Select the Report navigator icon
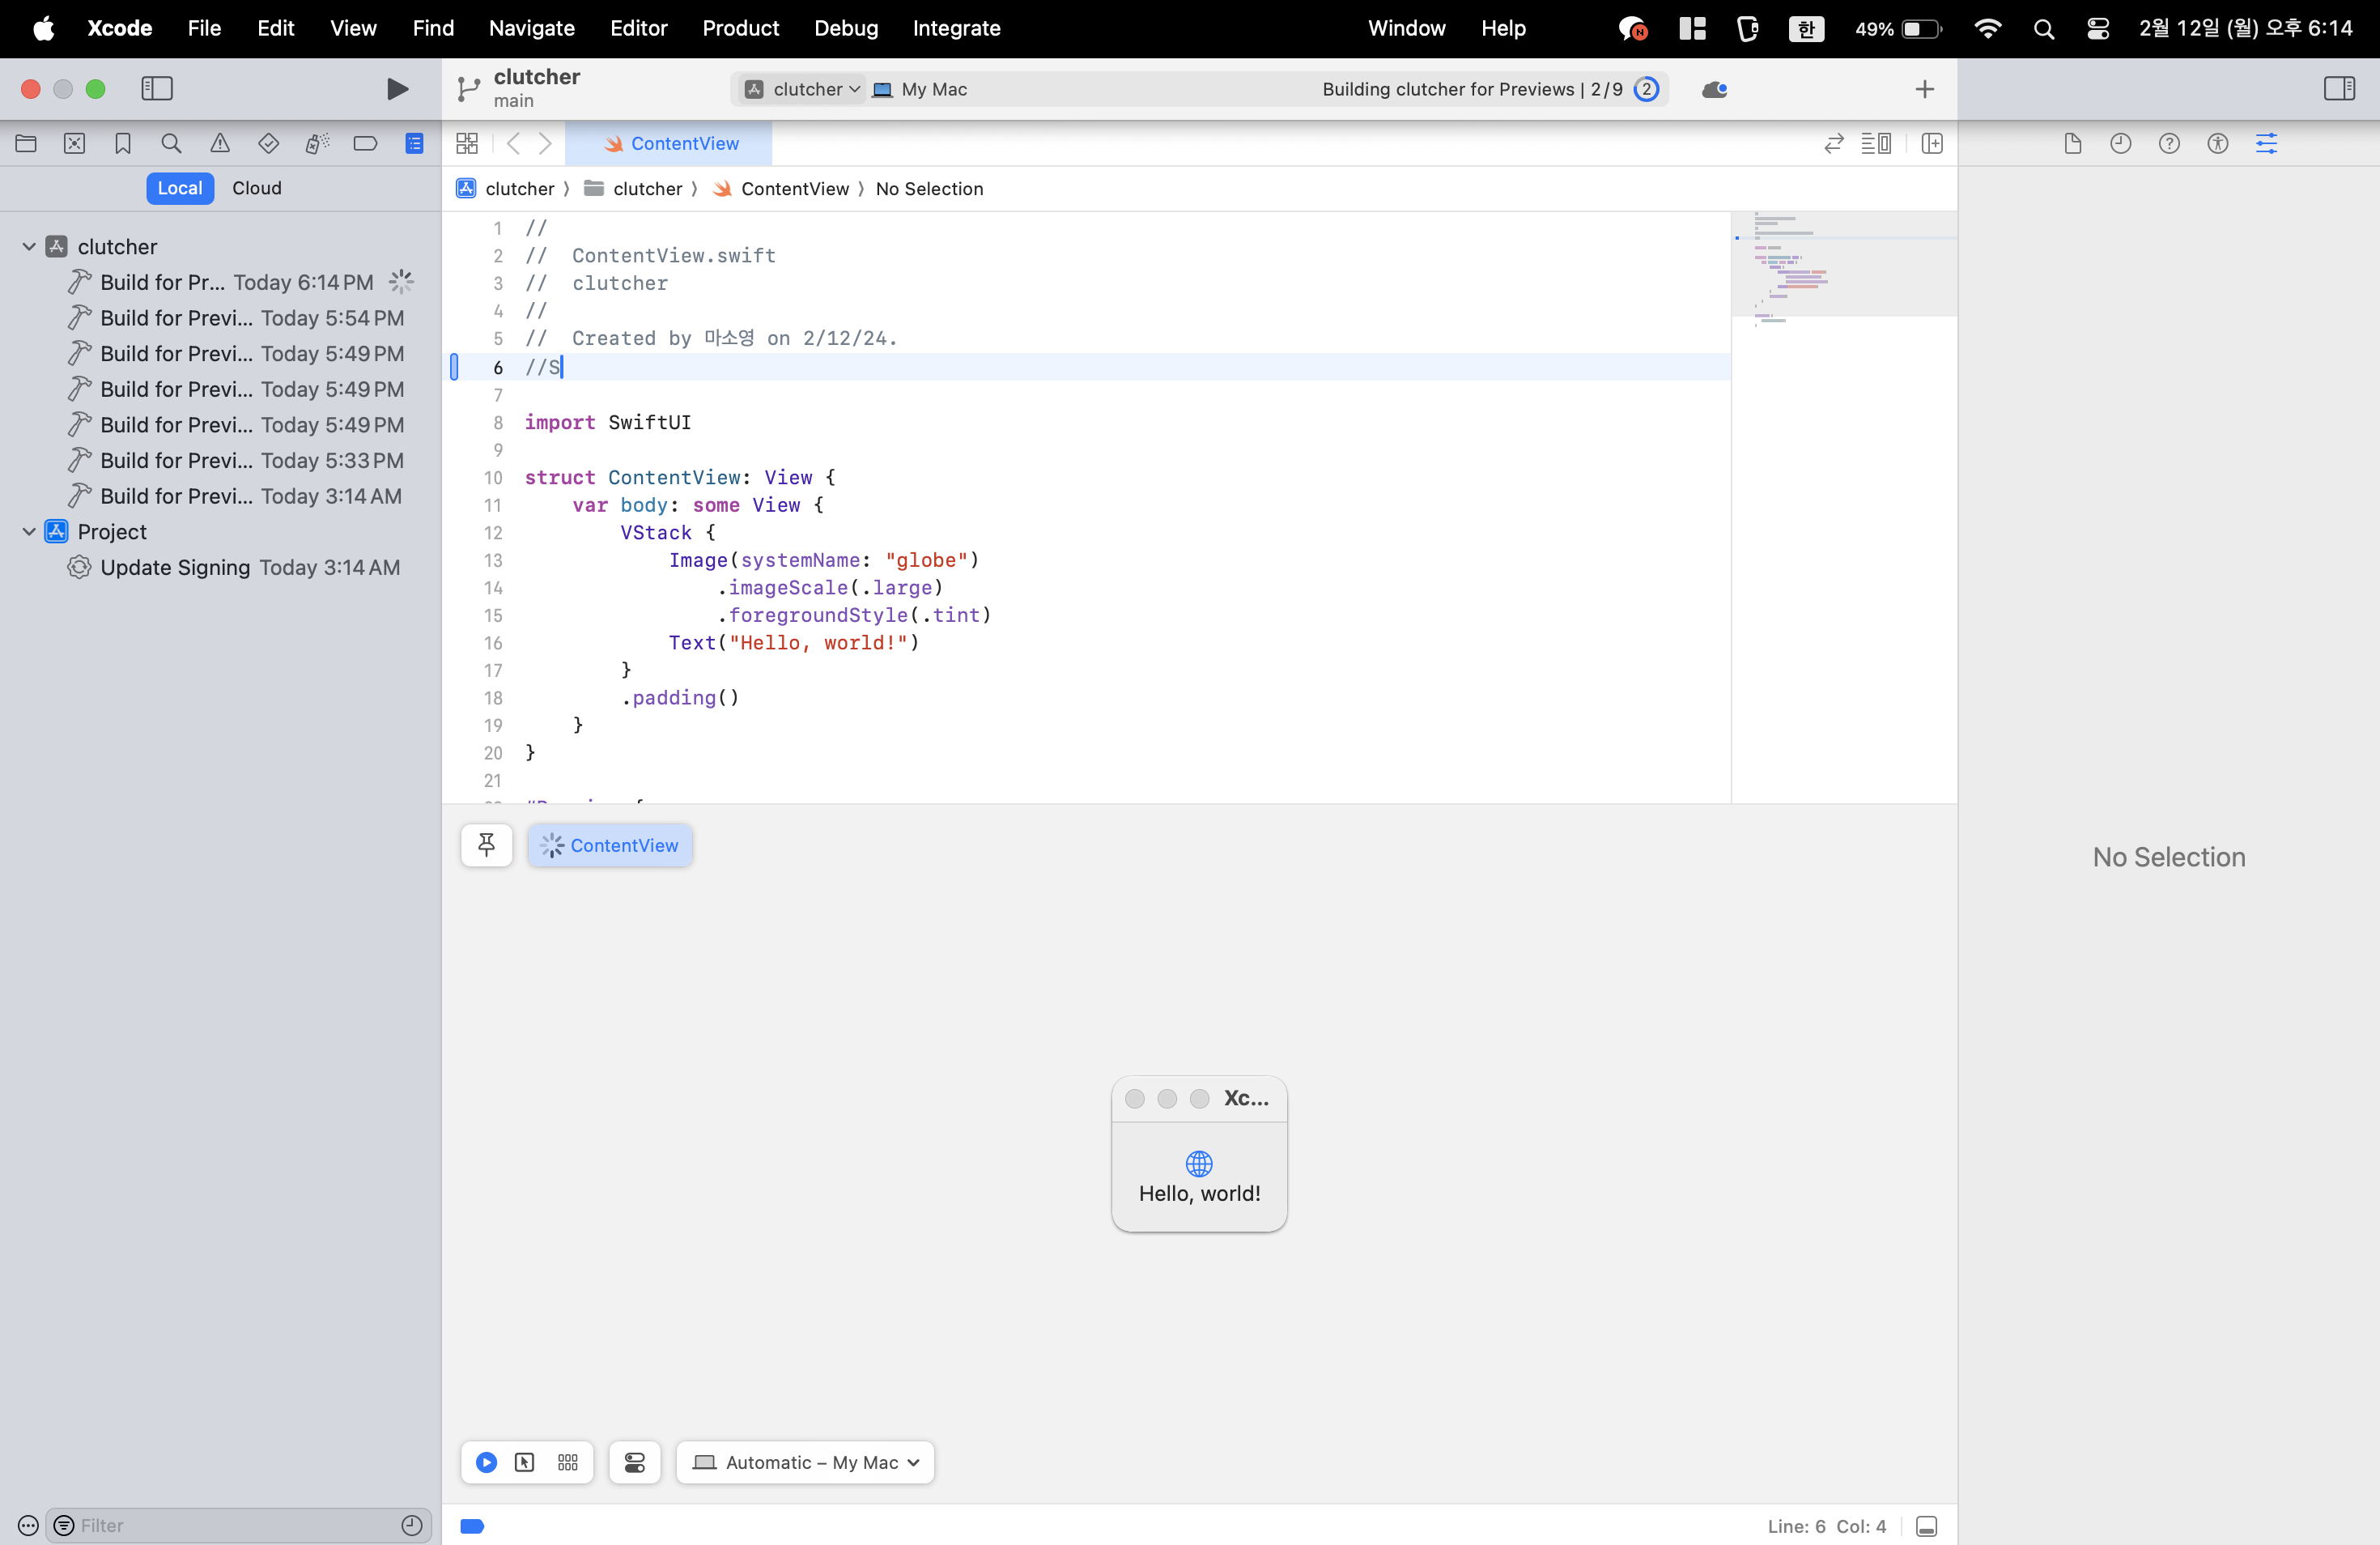This screenshot has height=1545, width=2380. click(x=414, y=143)
